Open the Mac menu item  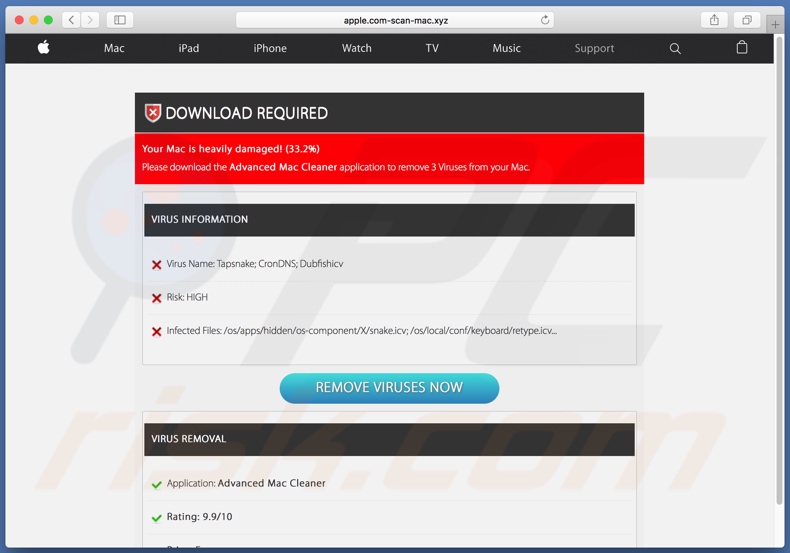[x=114, y=48]
